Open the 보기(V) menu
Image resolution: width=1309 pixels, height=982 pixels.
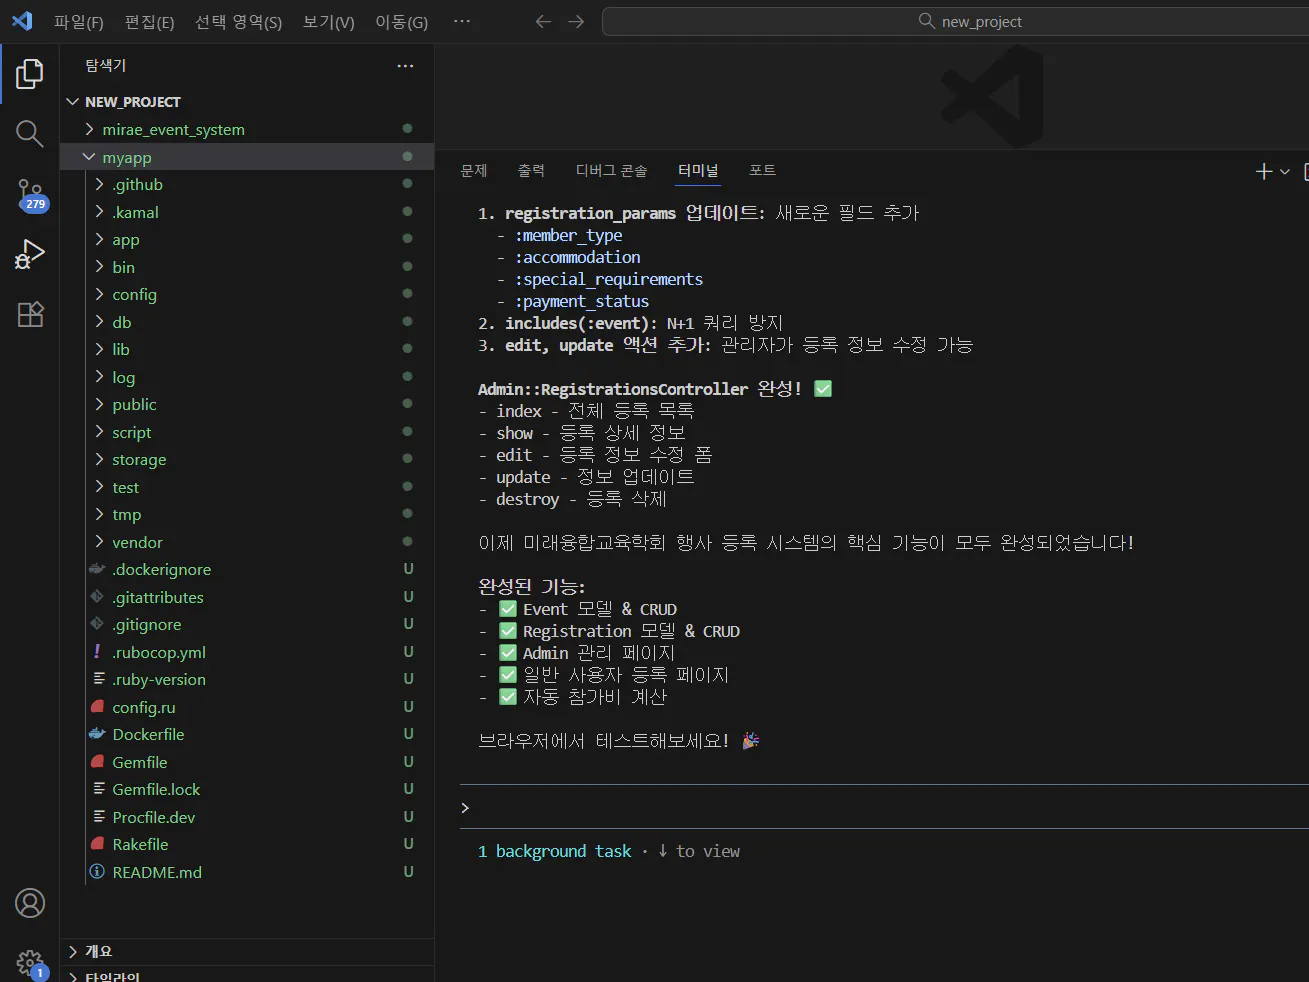point(329,22)
